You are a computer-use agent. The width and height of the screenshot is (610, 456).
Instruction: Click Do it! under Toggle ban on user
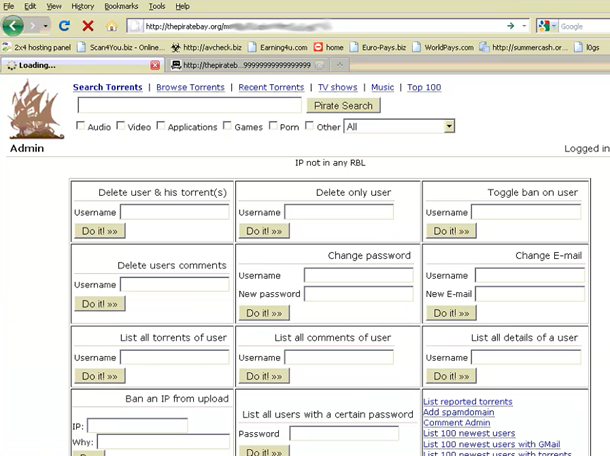tap(451, 231)
